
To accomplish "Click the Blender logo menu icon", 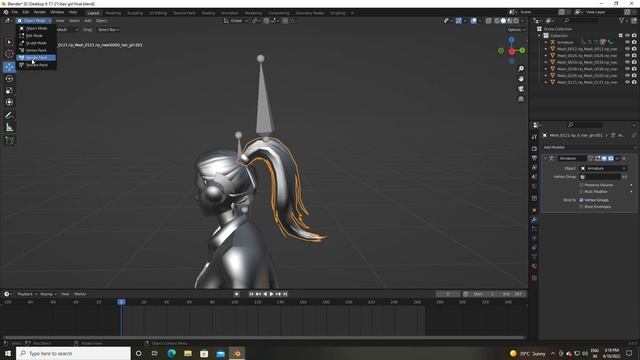I will coord(6,12).
